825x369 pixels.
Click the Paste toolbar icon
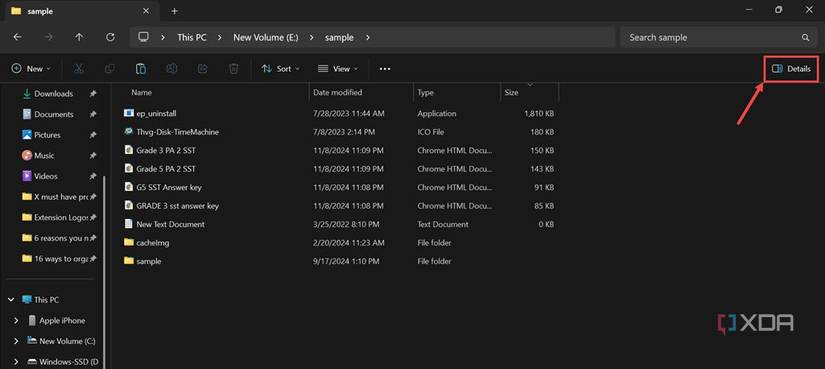pyautogui.click(x=140, y=68)
